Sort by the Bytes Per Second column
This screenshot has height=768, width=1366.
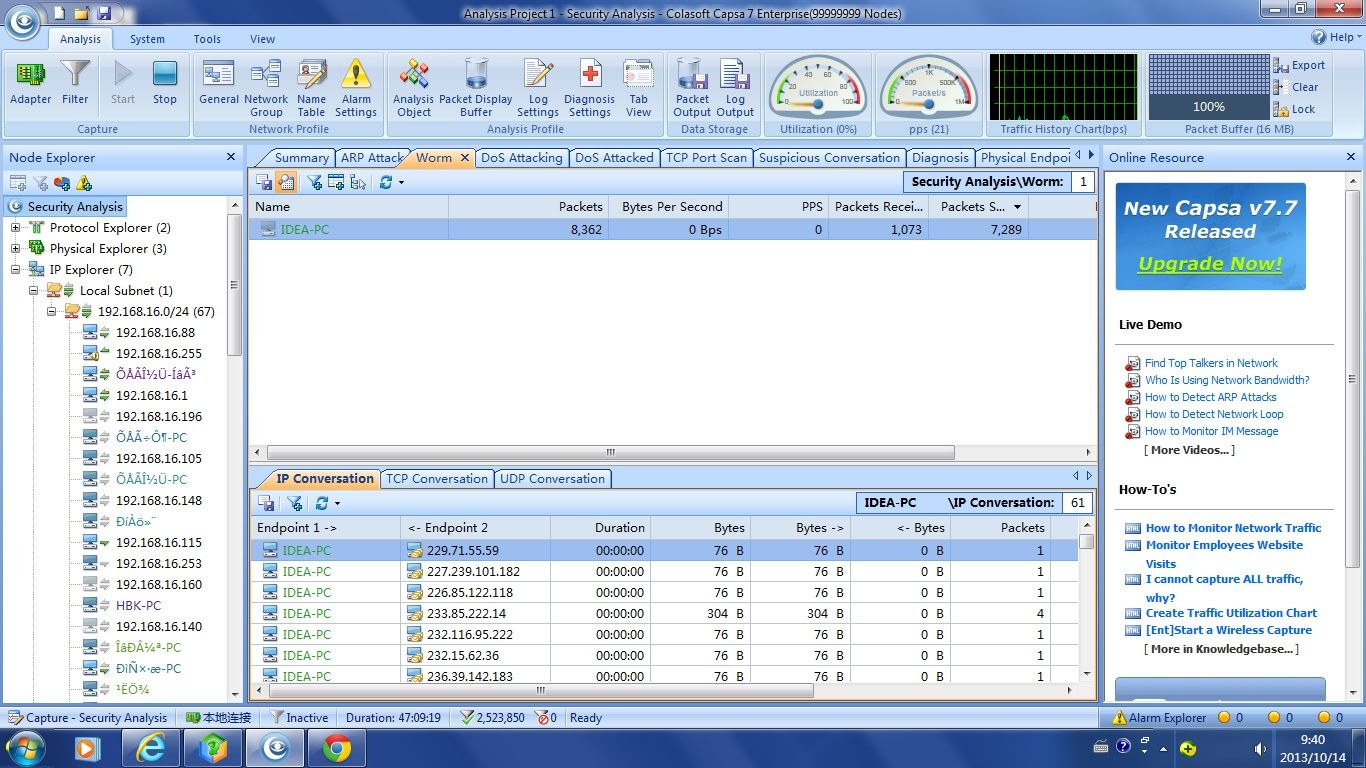[671, 206]
